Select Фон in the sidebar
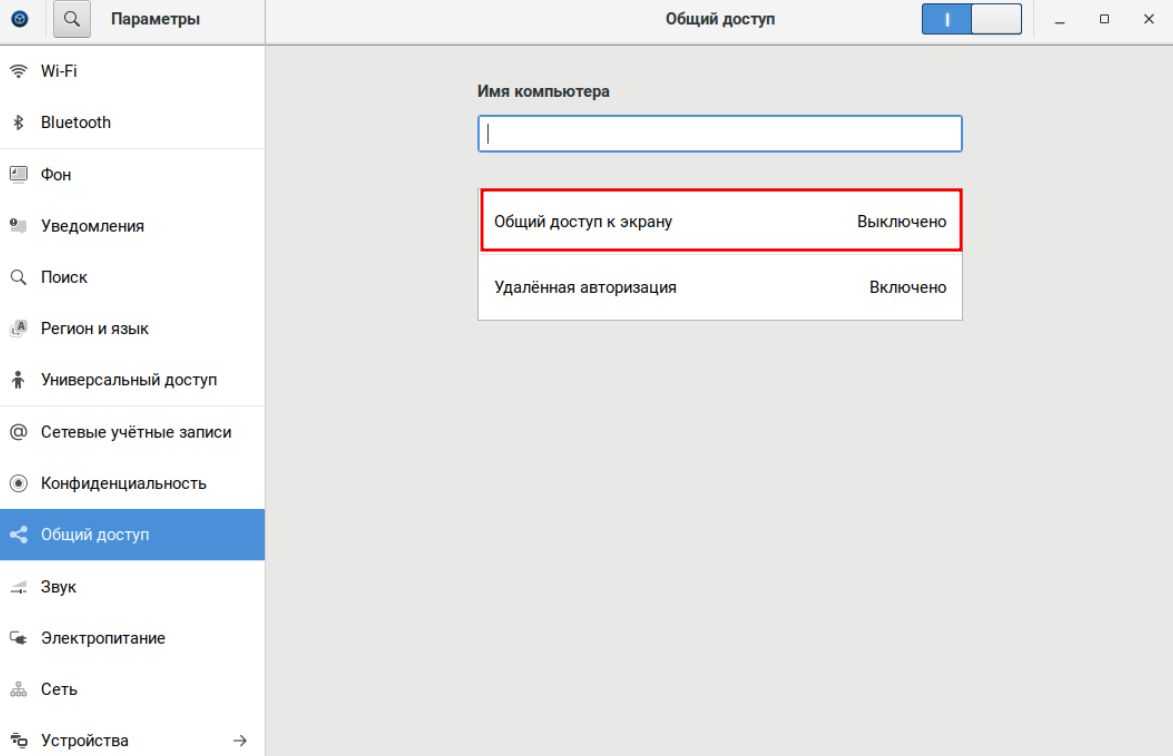1173x756 pixels. (x=56, y=175)
